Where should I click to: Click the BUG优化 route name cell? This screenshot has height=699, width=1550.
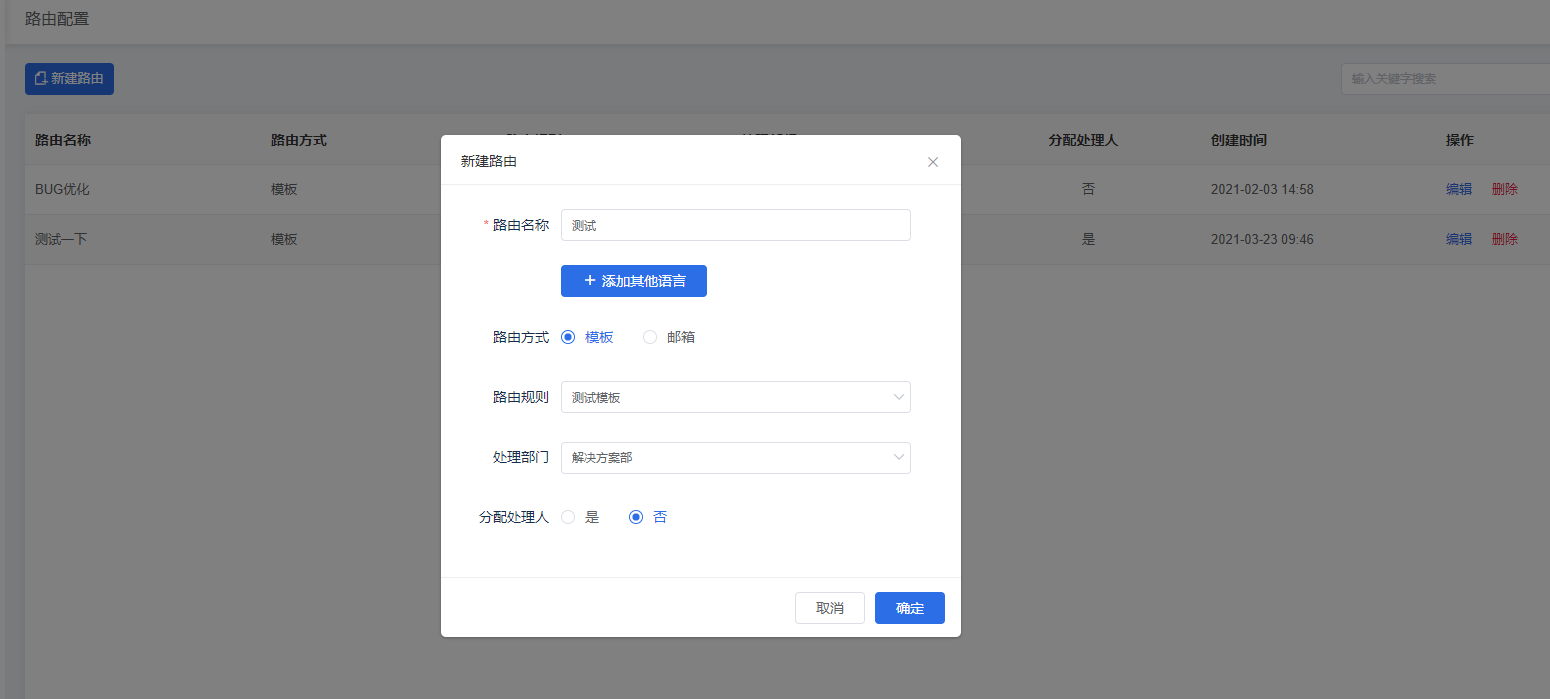click(63, 189)
